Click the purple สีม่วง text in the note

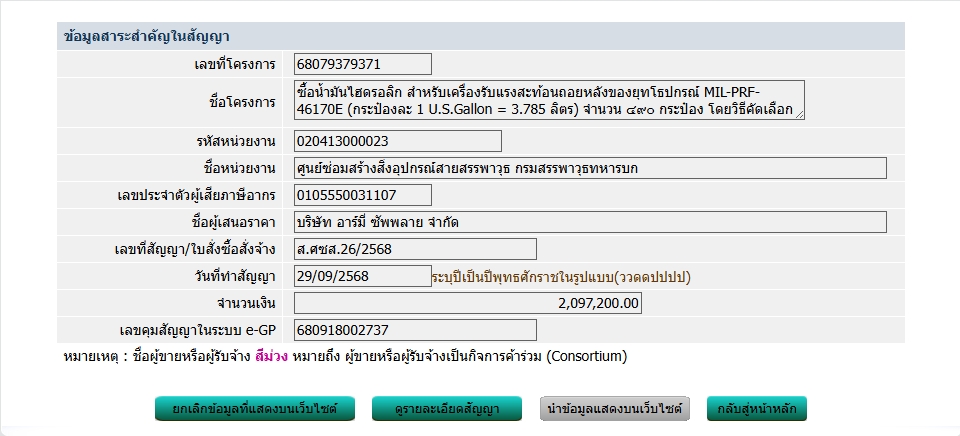click(271, 356)
